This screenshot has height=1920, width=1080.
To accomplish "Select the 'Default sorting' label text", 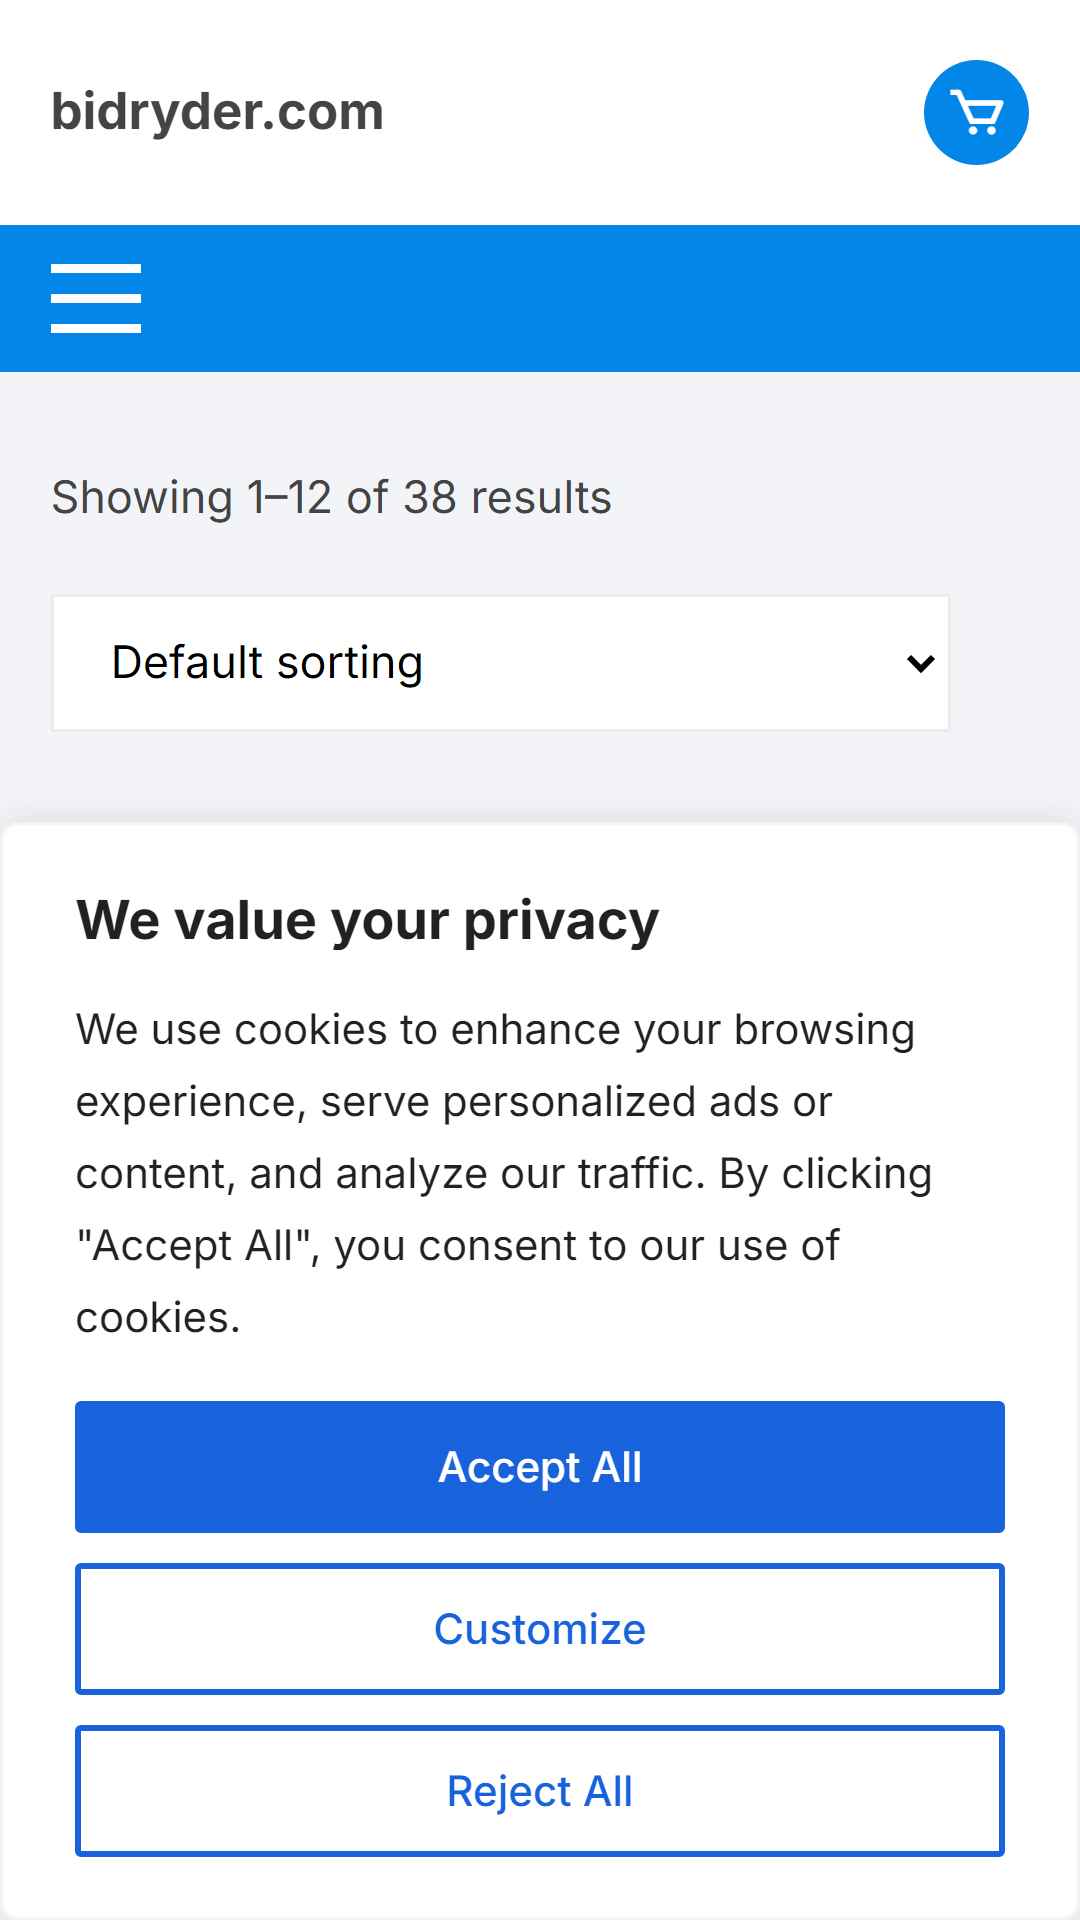I will (x=267, y=662).
